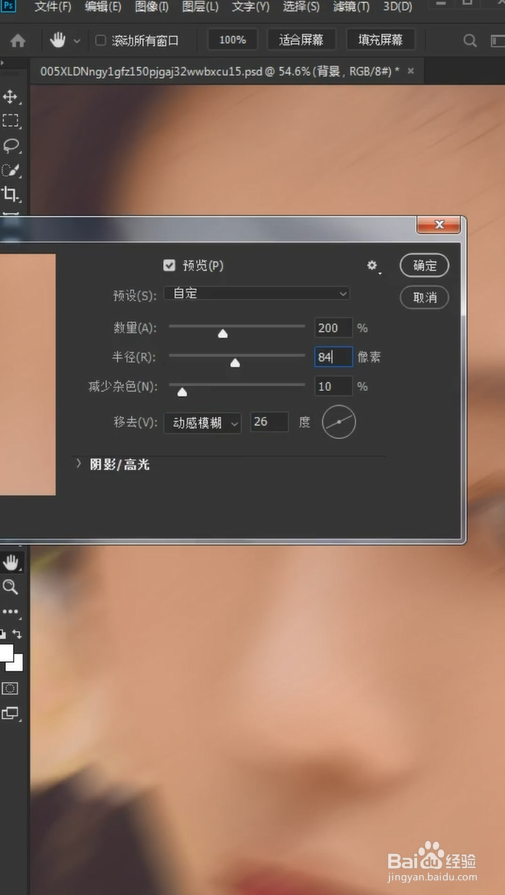Image resolution: width=505 pixels, height=895 pixels.
Task: Open the 图层(L) menu
Action: coord(200,7)
